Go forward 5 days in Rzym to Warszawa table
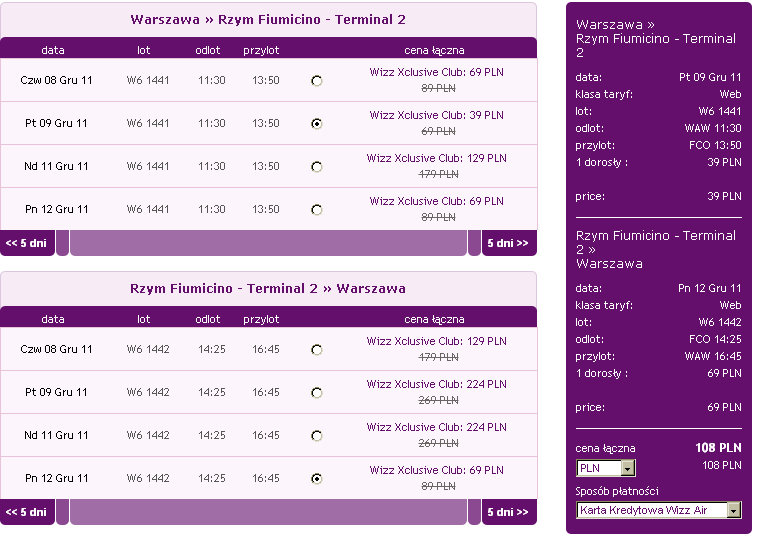Screen dimensions: 762x540 [x=509, y=512]
